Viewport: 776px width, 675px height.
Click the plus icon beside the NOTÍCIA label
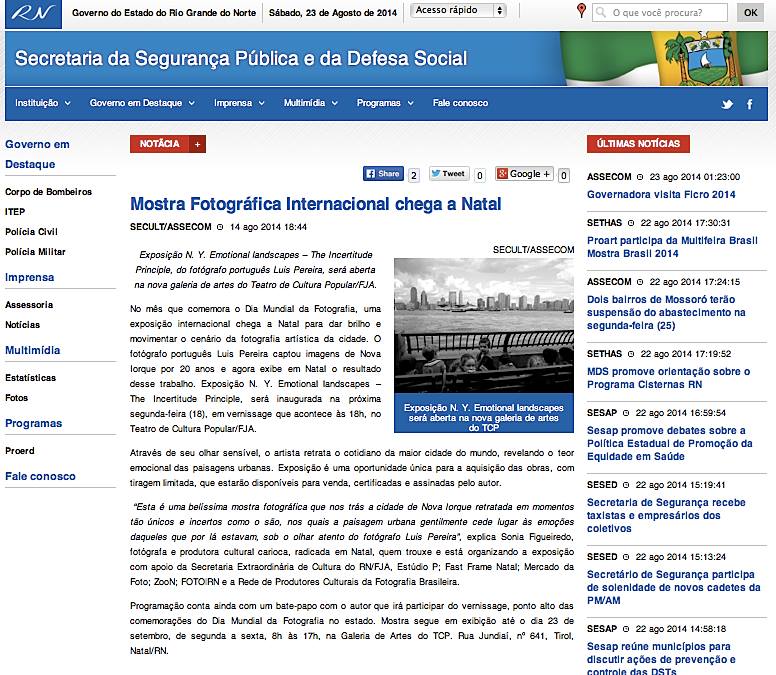coord(198,144)
